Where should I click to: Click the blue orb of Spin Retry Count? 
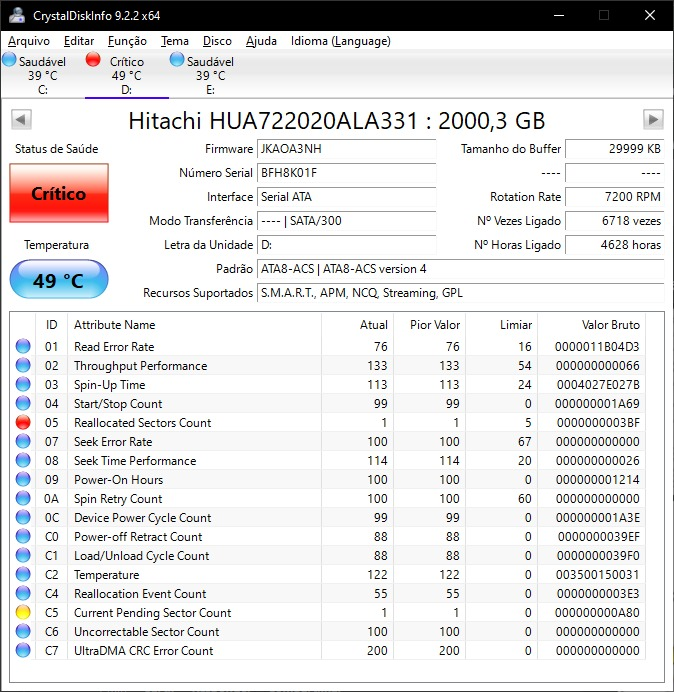tap(23, 498)
